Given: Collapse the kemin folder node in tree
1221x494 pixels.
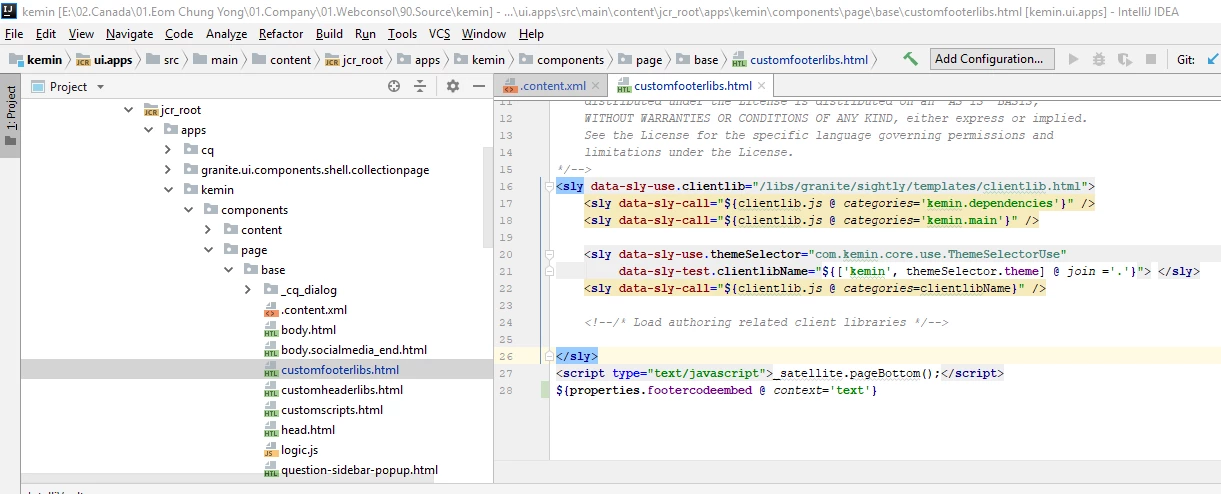Looking at the screenshot, I should (x=168, y=190).
